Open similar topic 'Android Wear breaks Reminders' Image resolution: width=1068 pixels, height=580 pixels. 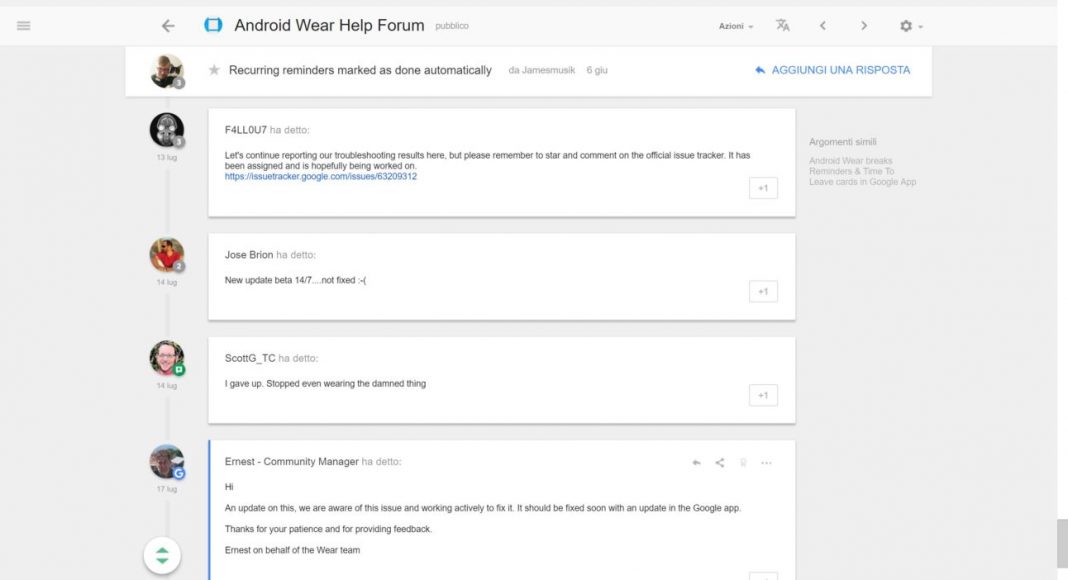pyautogui.click(x=862, y=172)
